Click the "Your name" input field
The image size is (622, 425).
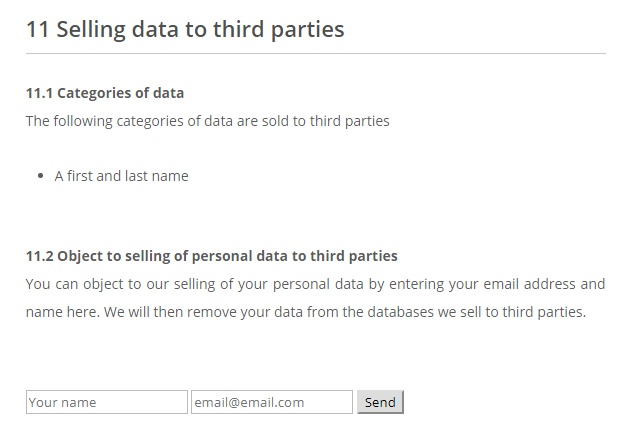tap(107, 402)
